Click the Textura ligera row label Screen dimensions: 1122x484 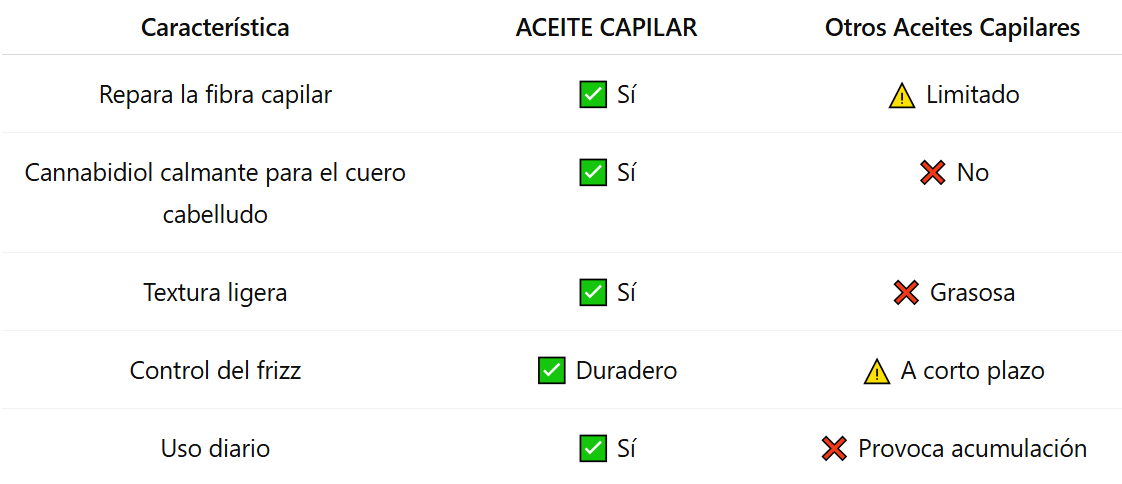pyautogui.click(x=215, y=293)
